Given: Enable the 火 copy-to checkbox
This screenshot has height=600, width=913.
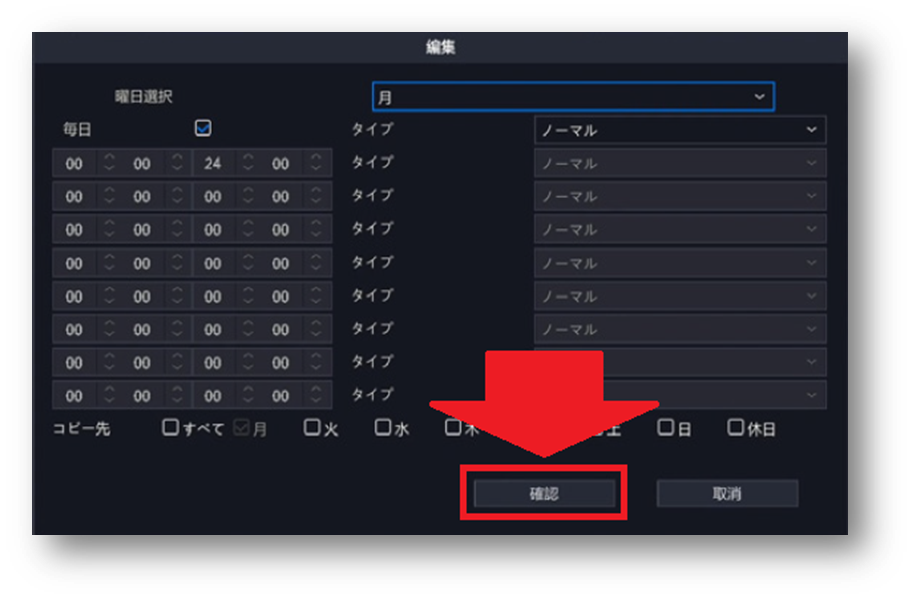Looking at the screenshot, I should (312, 428).
